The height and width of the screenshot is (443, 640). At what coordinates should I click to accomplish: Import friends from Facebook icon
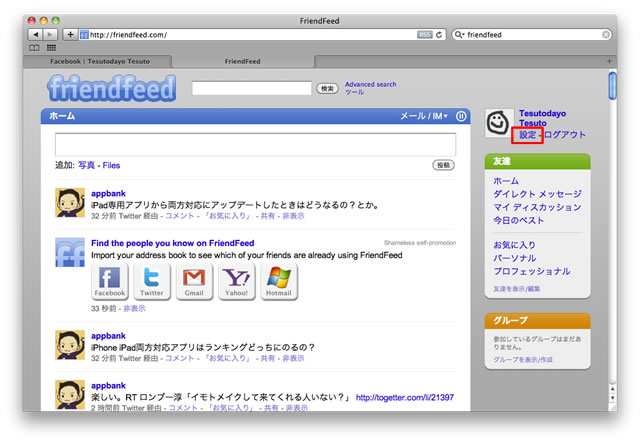(x=110, y=282)
